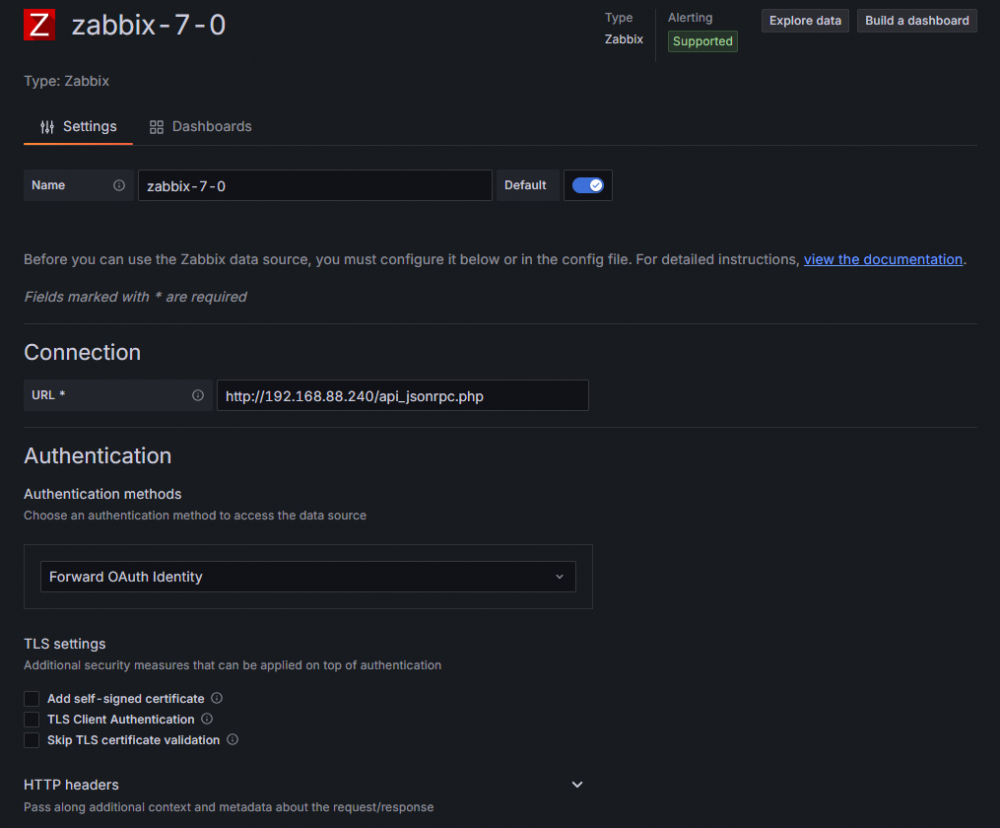Viewport: 1000px width, 828px height.
Task: Click the HTTP headers heading text
Action: tap(71, 785)
